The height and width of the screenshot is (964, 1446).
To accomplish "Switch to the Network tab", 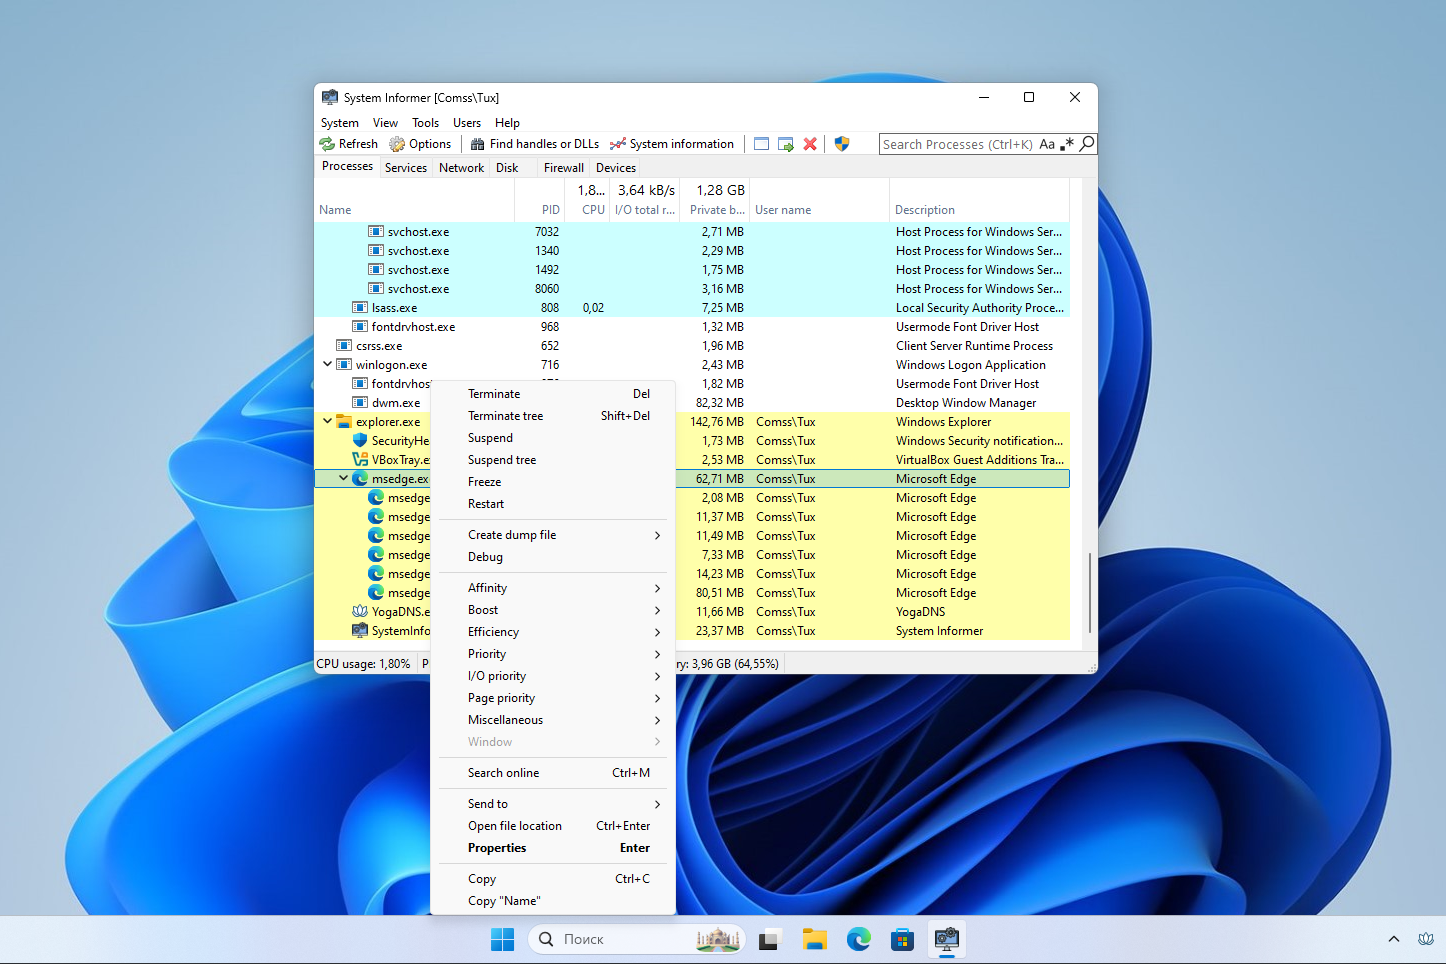I will click(461, 168).
